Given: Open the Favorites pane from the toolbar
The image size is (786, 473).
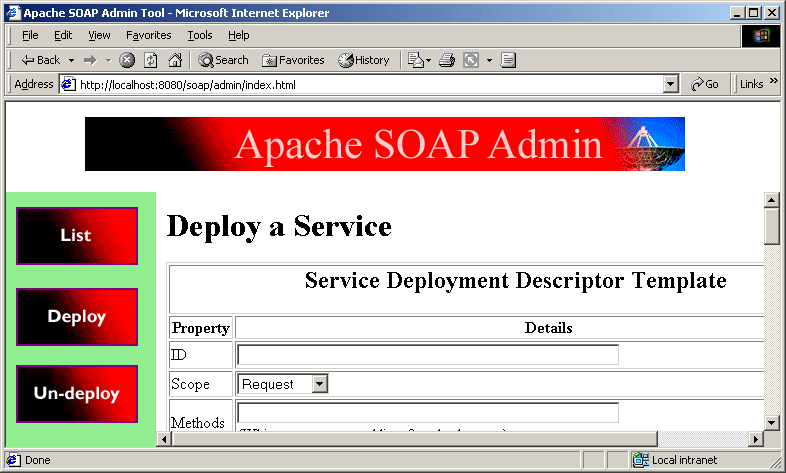Looking at the screenshot, I should pyautogui.click(x=293, y=60).
